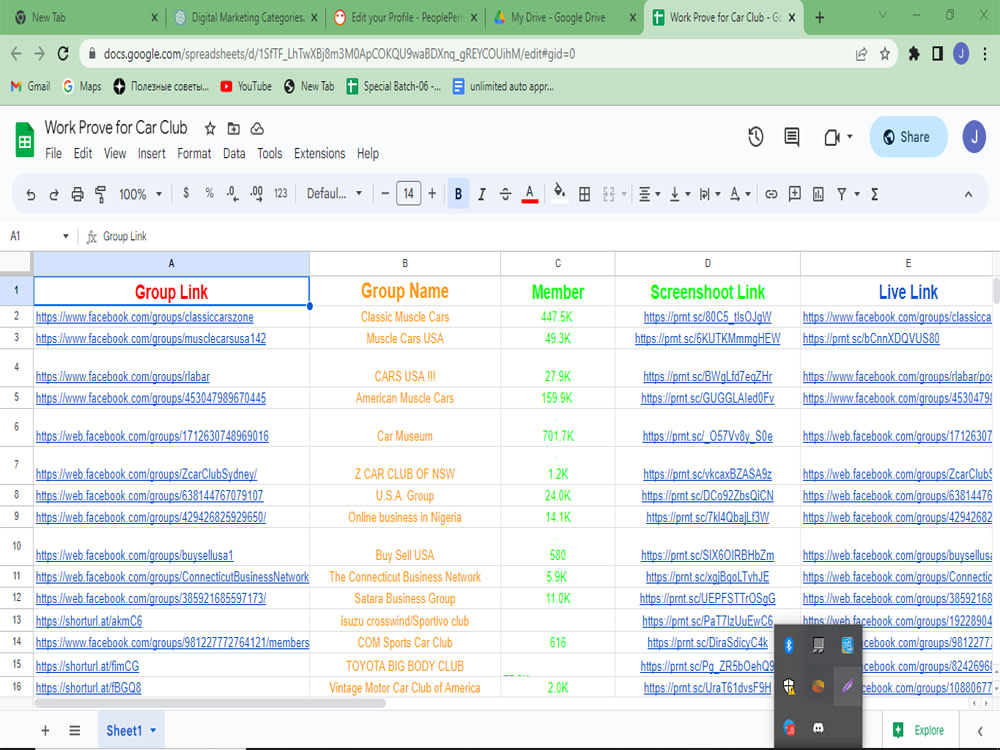This screenshot has width=1000, height=750.
Task: Star the Work Prove for Car Club document
Action: click(210, 129)
